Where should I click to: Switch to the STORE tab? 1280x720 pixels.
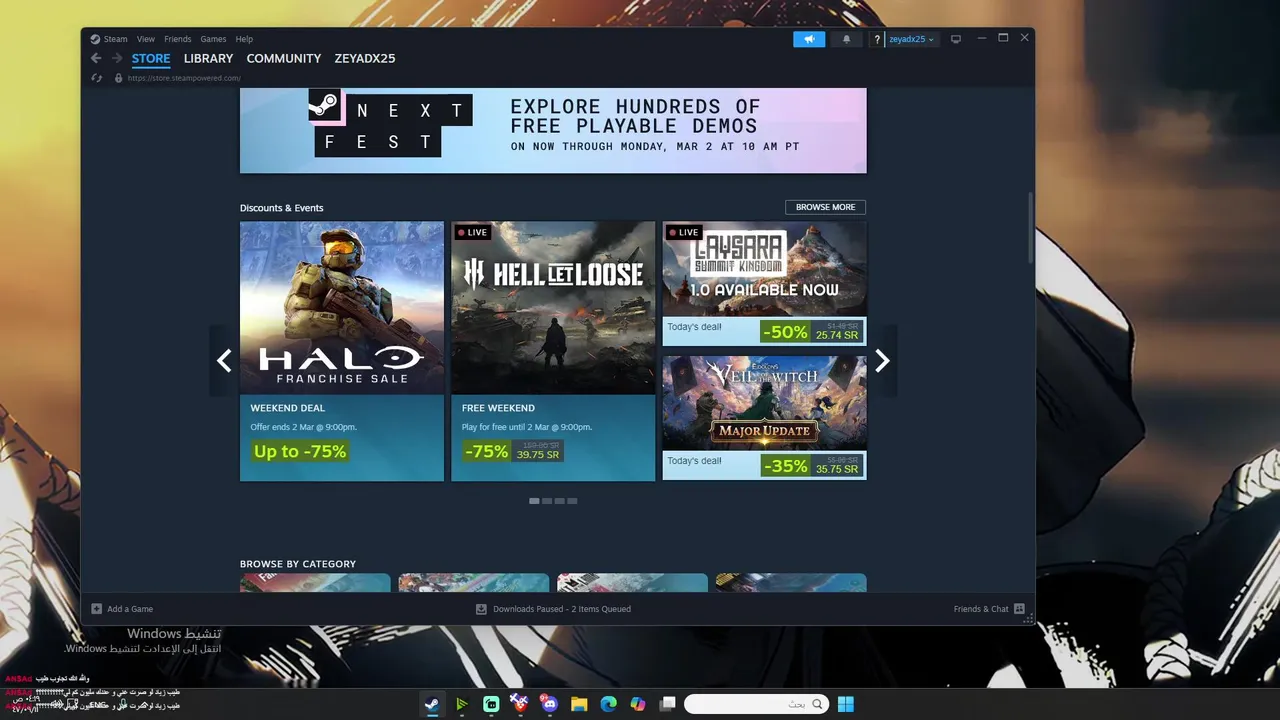click(151, 58)
